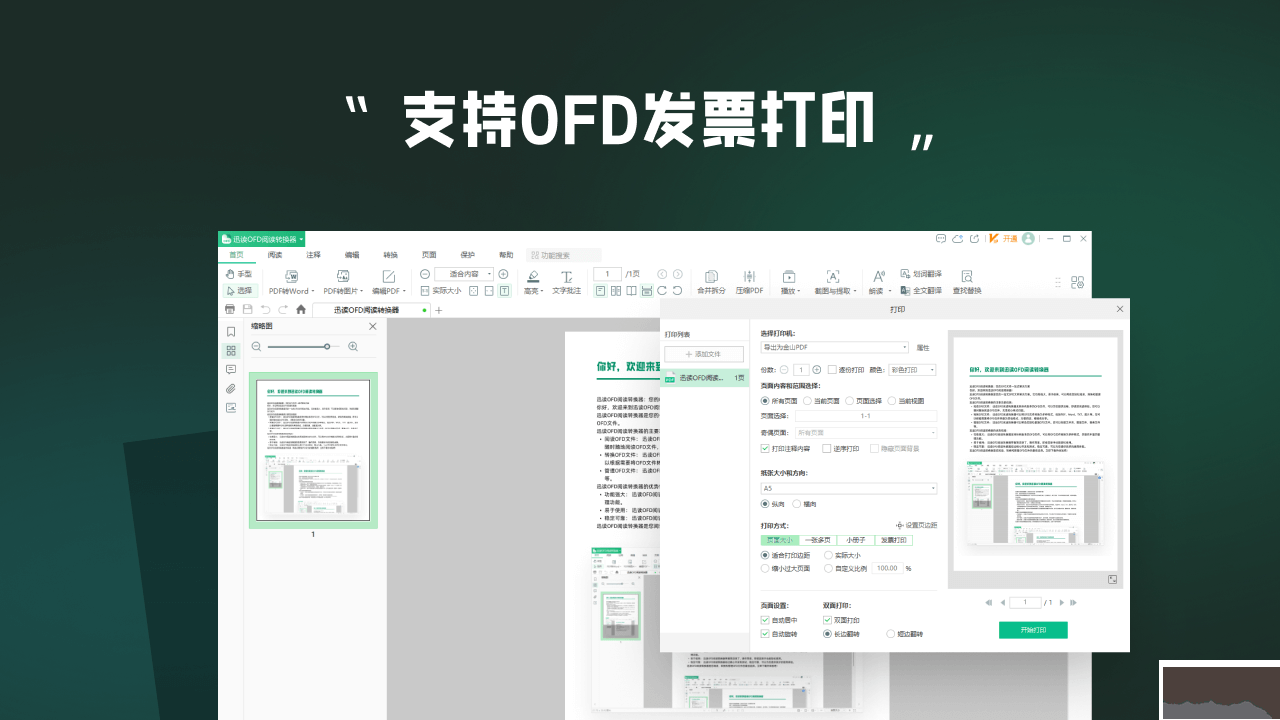Screen dimensions: 1280x720
Task: Show the thumbnails panel icon in sidebar
Action: click(231, 351)
